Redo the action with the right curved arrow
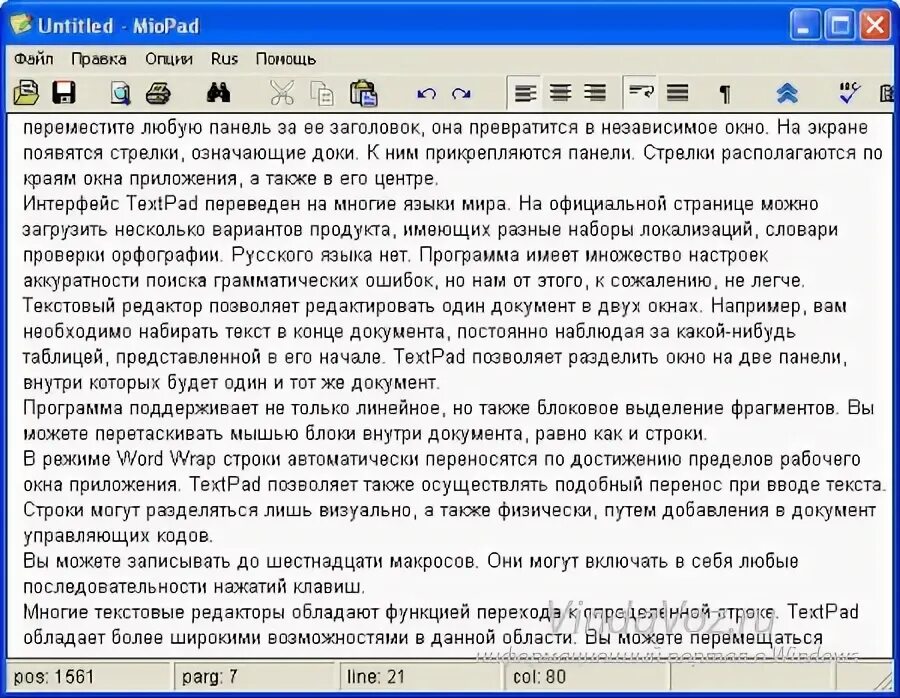The width and height of the screenshot is (900, 698). coord(461,94)
